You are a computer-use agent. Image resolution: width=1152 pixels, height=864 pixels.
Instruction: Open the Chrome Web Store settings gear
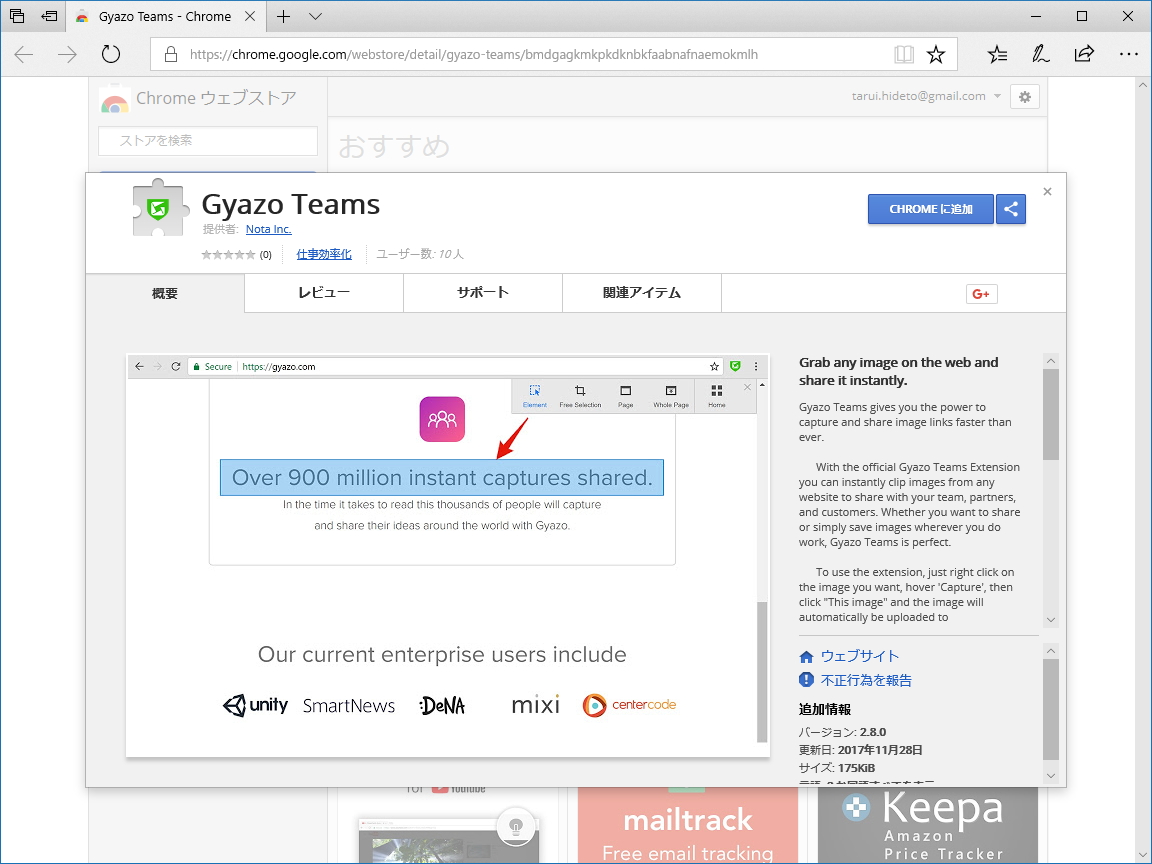pos(1024,97)
